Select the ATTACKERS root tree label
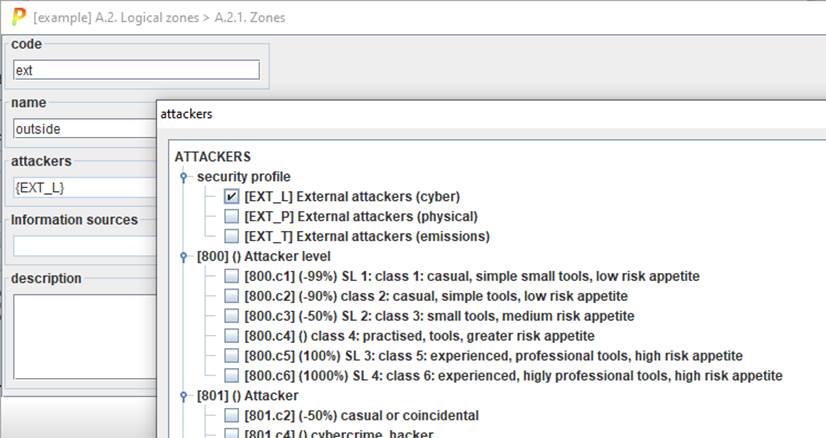Screen dimensions: 826x438 point(212,157)
